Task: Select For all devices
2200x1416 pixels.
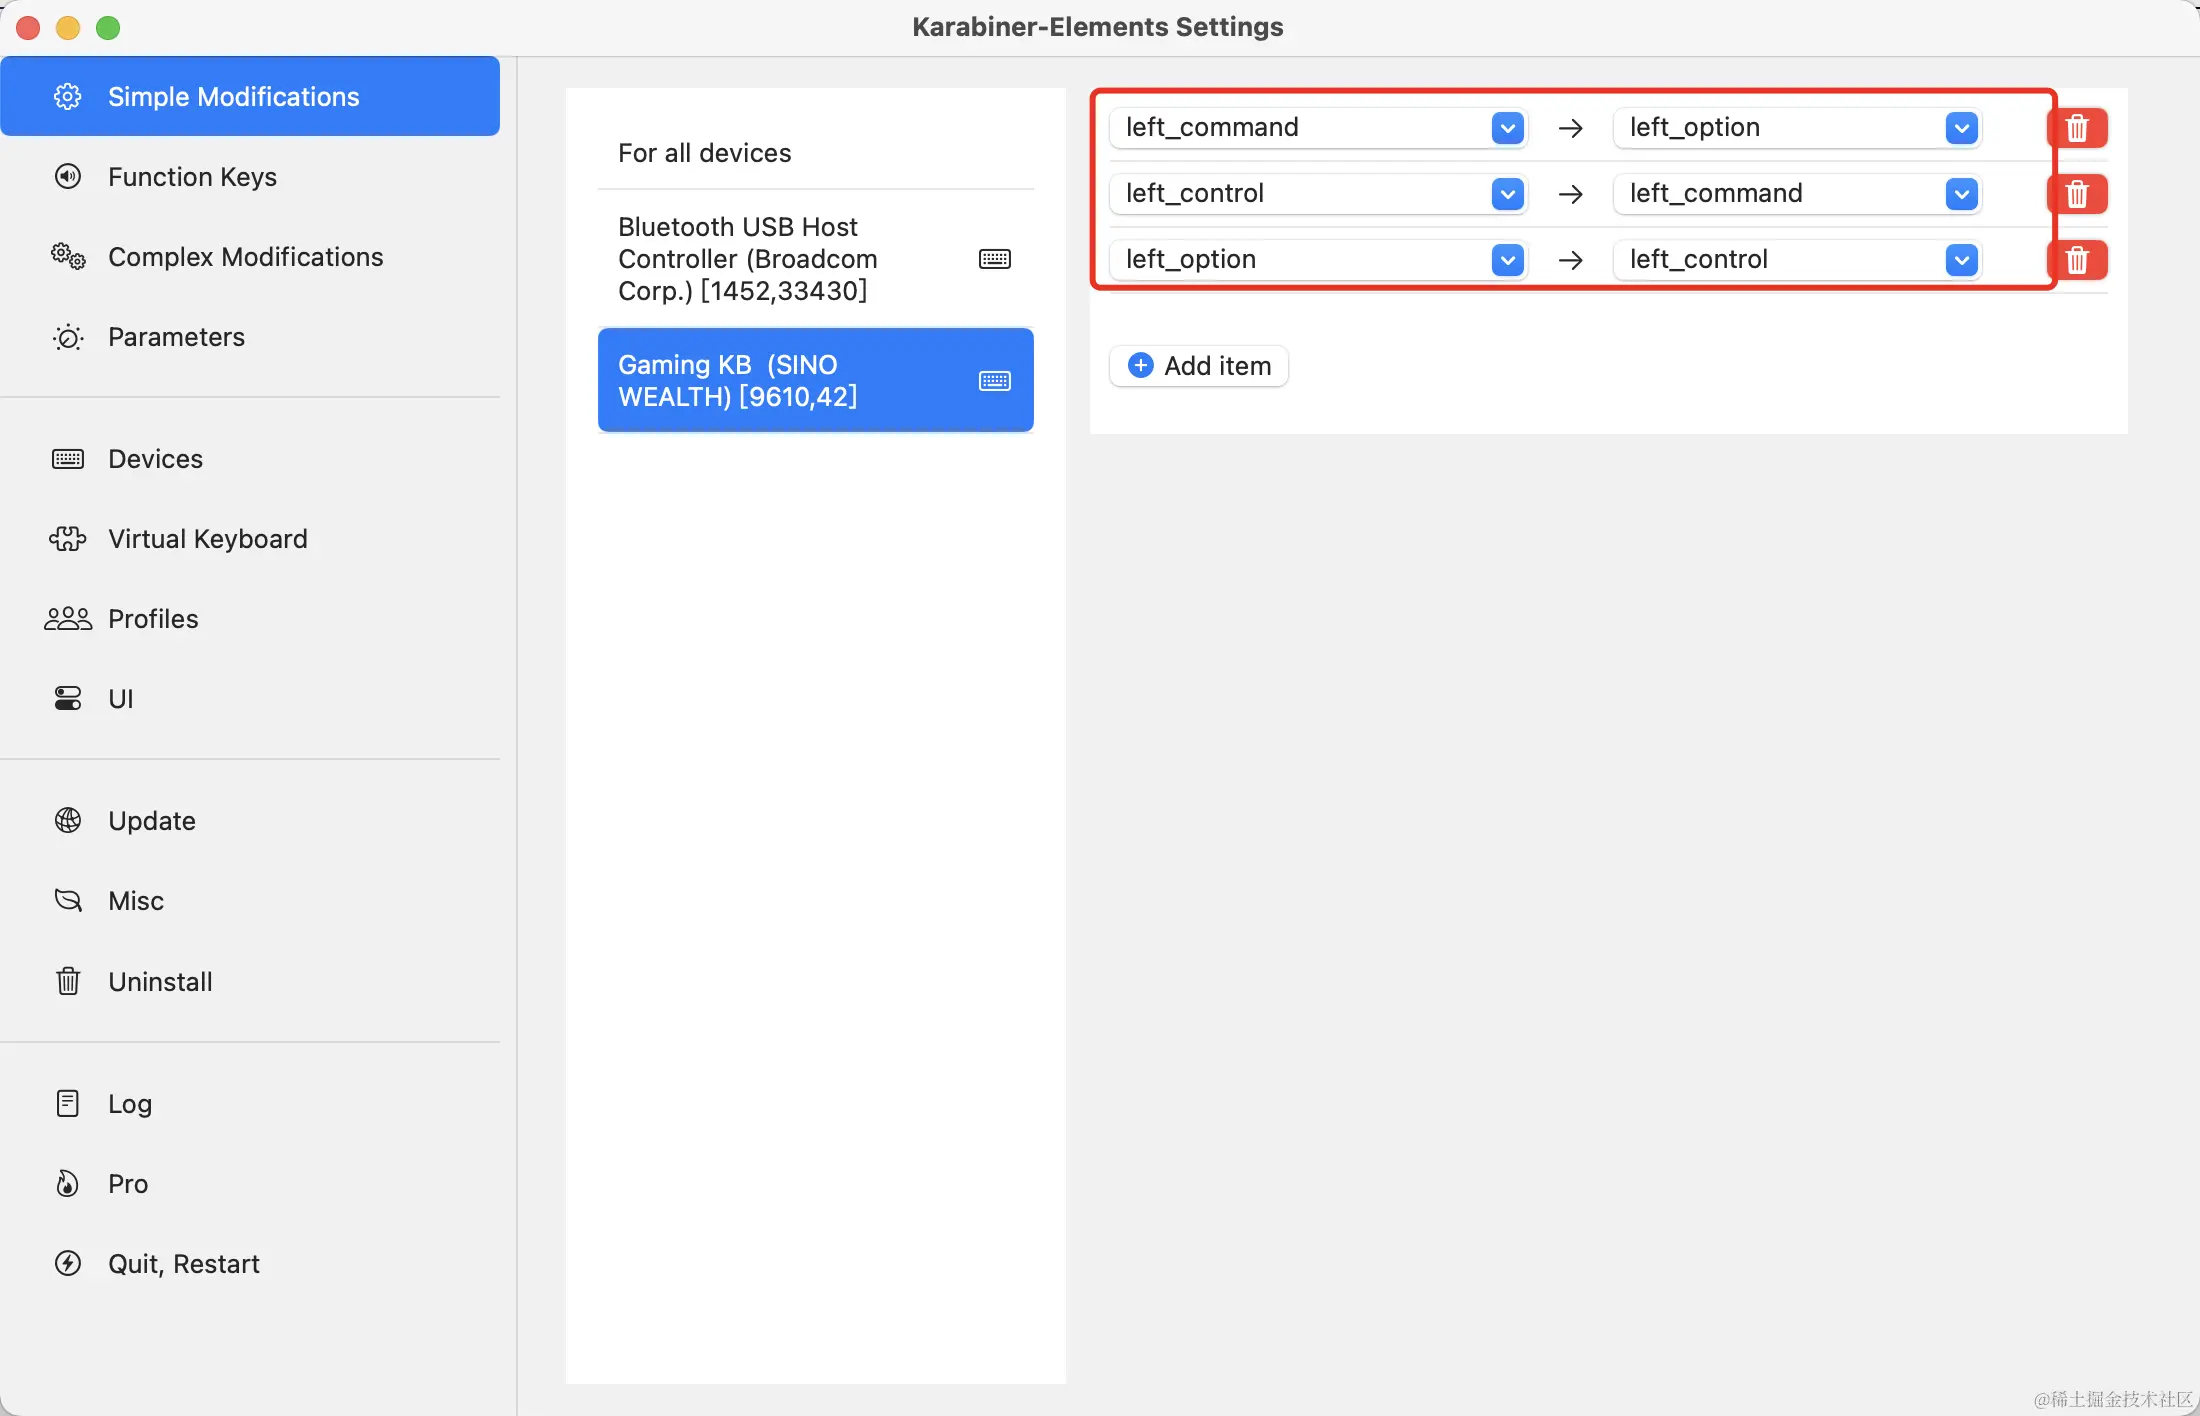Action: (x=816, y=153)
